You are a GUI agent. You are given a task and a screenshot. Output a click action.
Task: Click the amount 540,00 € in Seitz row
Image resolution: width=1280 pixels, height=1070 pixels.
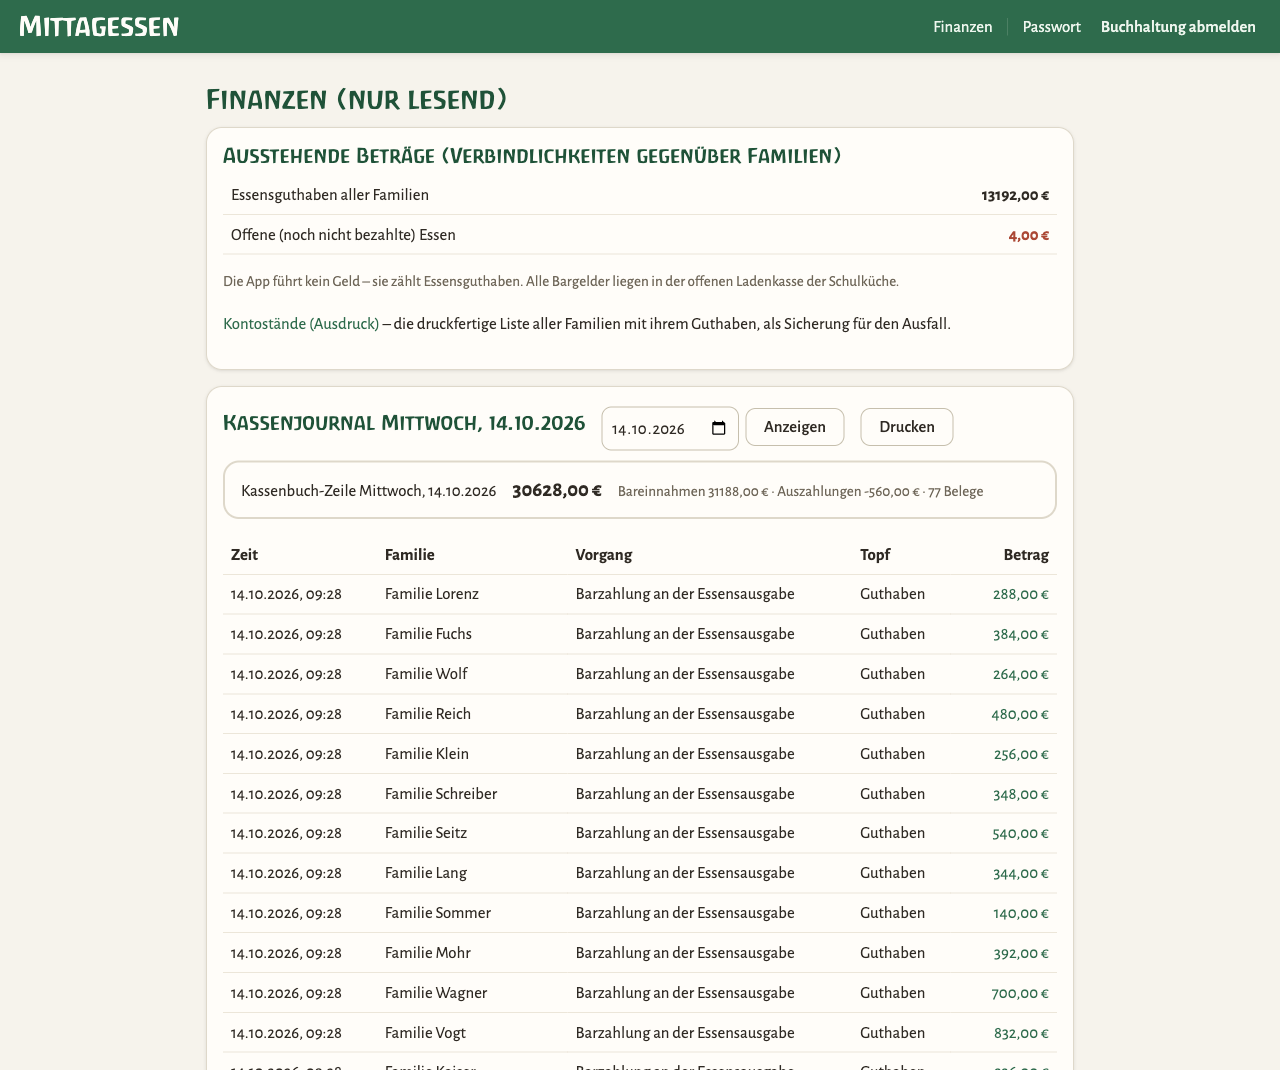1021,833
